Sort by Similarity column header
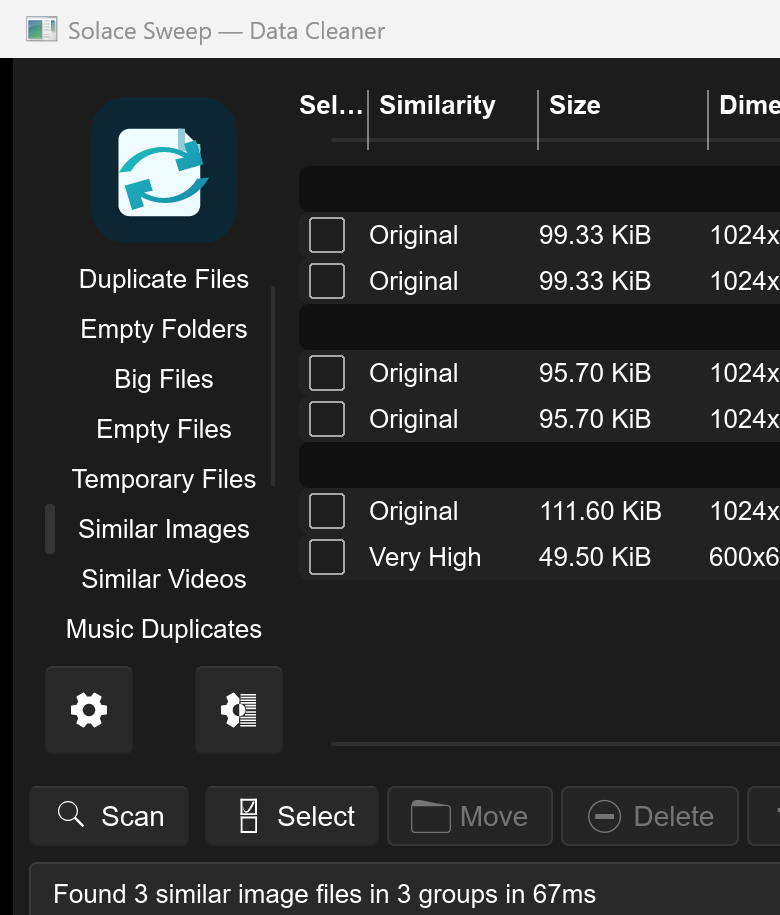The width and height of the screenshot is (780, 915). coord(437,106)
